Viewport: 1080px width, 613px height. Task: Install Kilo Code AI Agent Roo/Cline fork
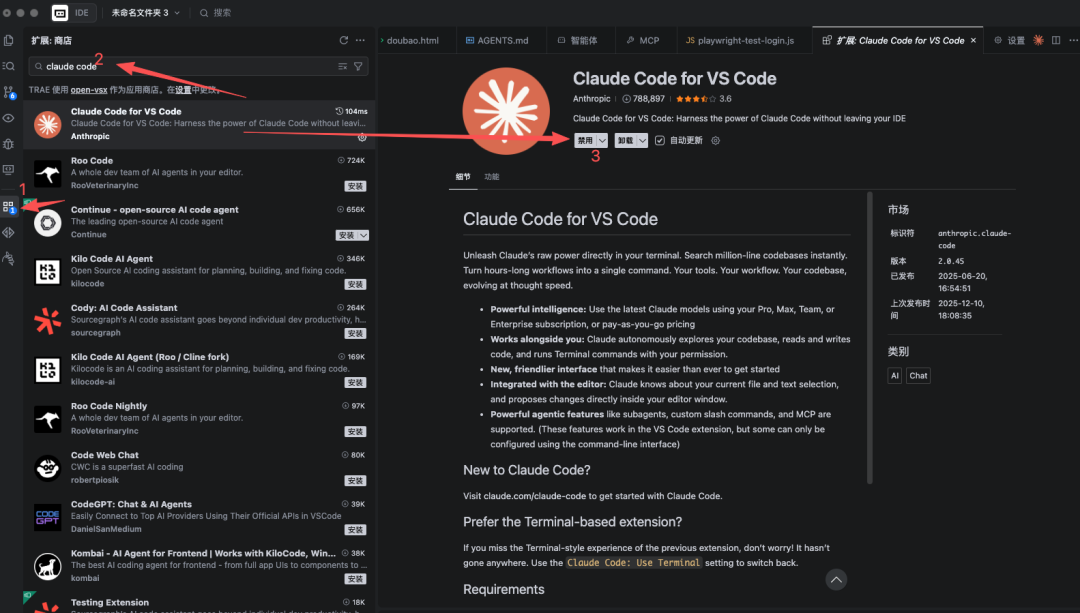355,382
